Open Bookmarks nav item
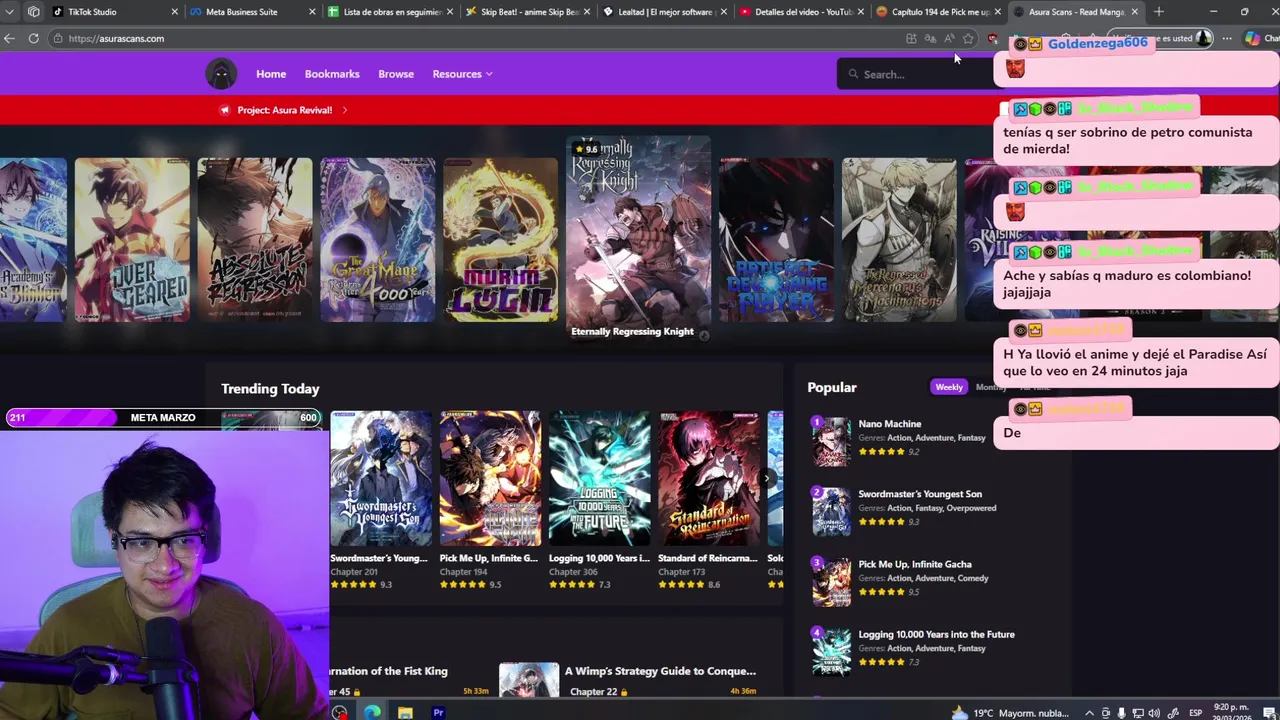1280x720 pixels. point(332,74)
